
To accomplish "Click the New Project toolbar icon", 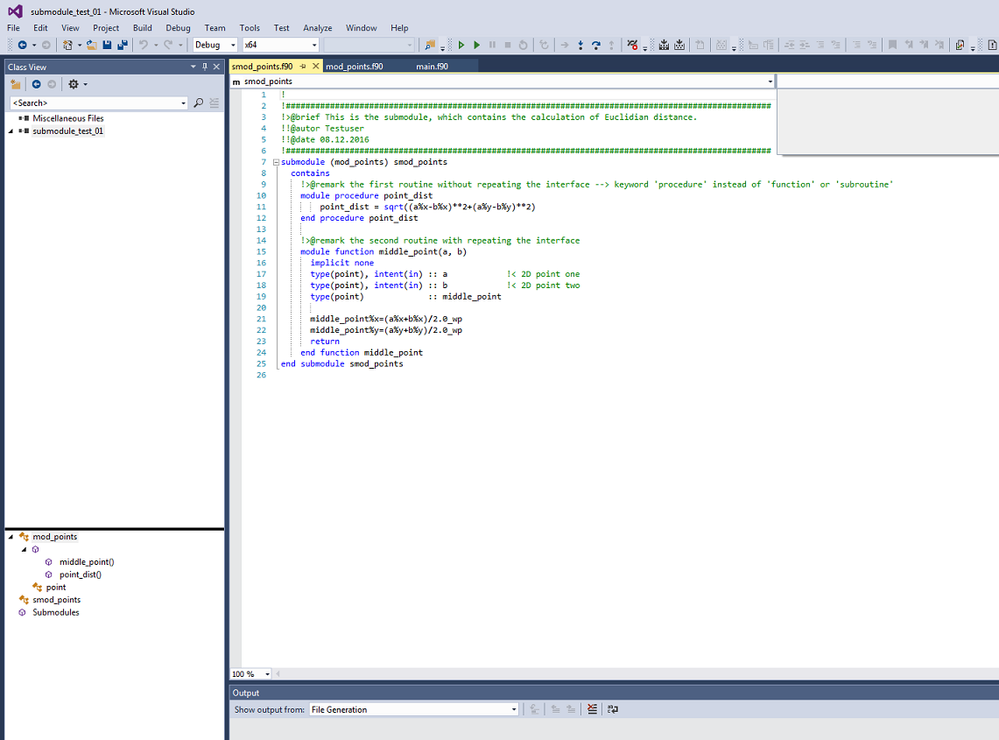I will (67, 45).
